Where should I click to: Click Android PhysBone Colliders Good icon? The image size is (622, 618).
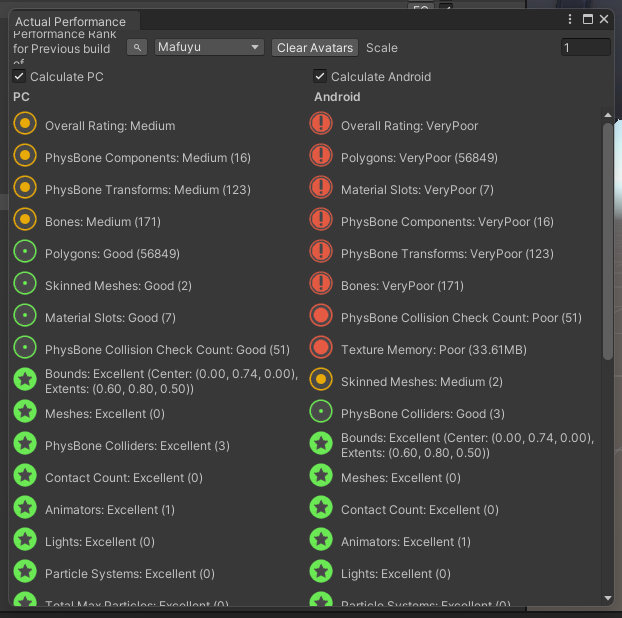[321, 411]
